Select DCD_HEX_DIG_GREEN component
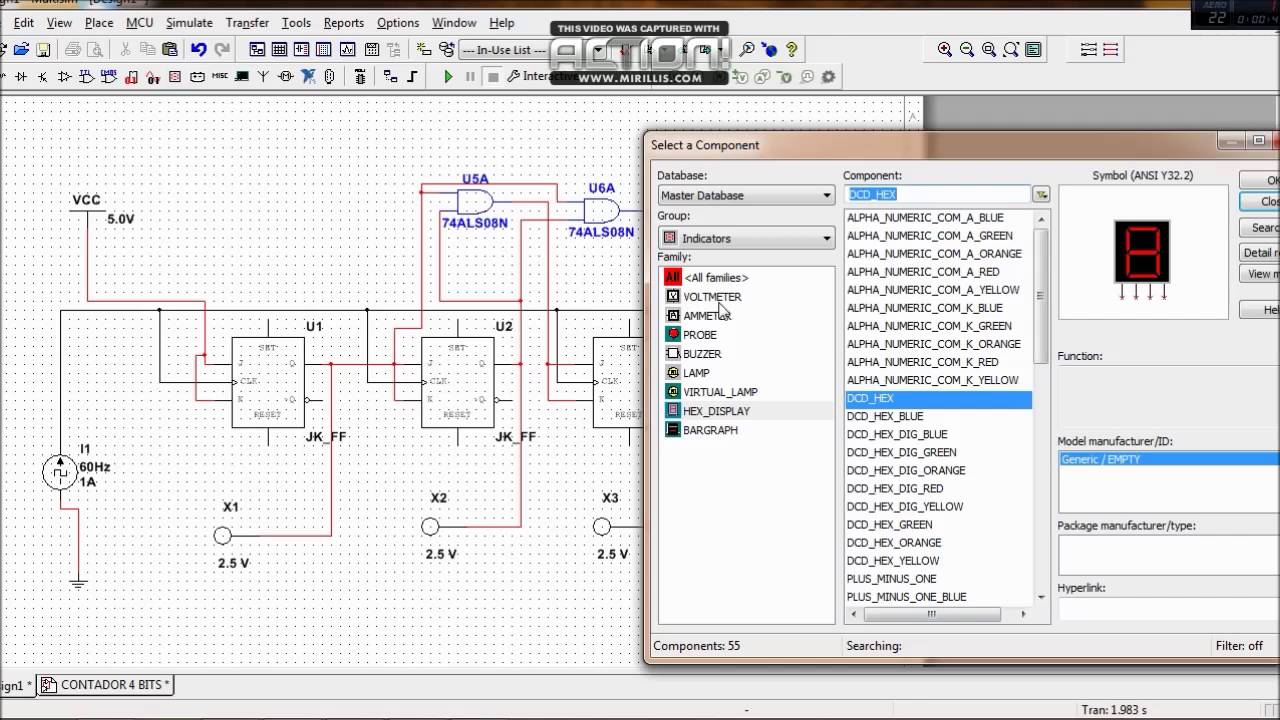Image resolution: width=1280 pixels, height=720 pixels. click(x=902, y=452)
